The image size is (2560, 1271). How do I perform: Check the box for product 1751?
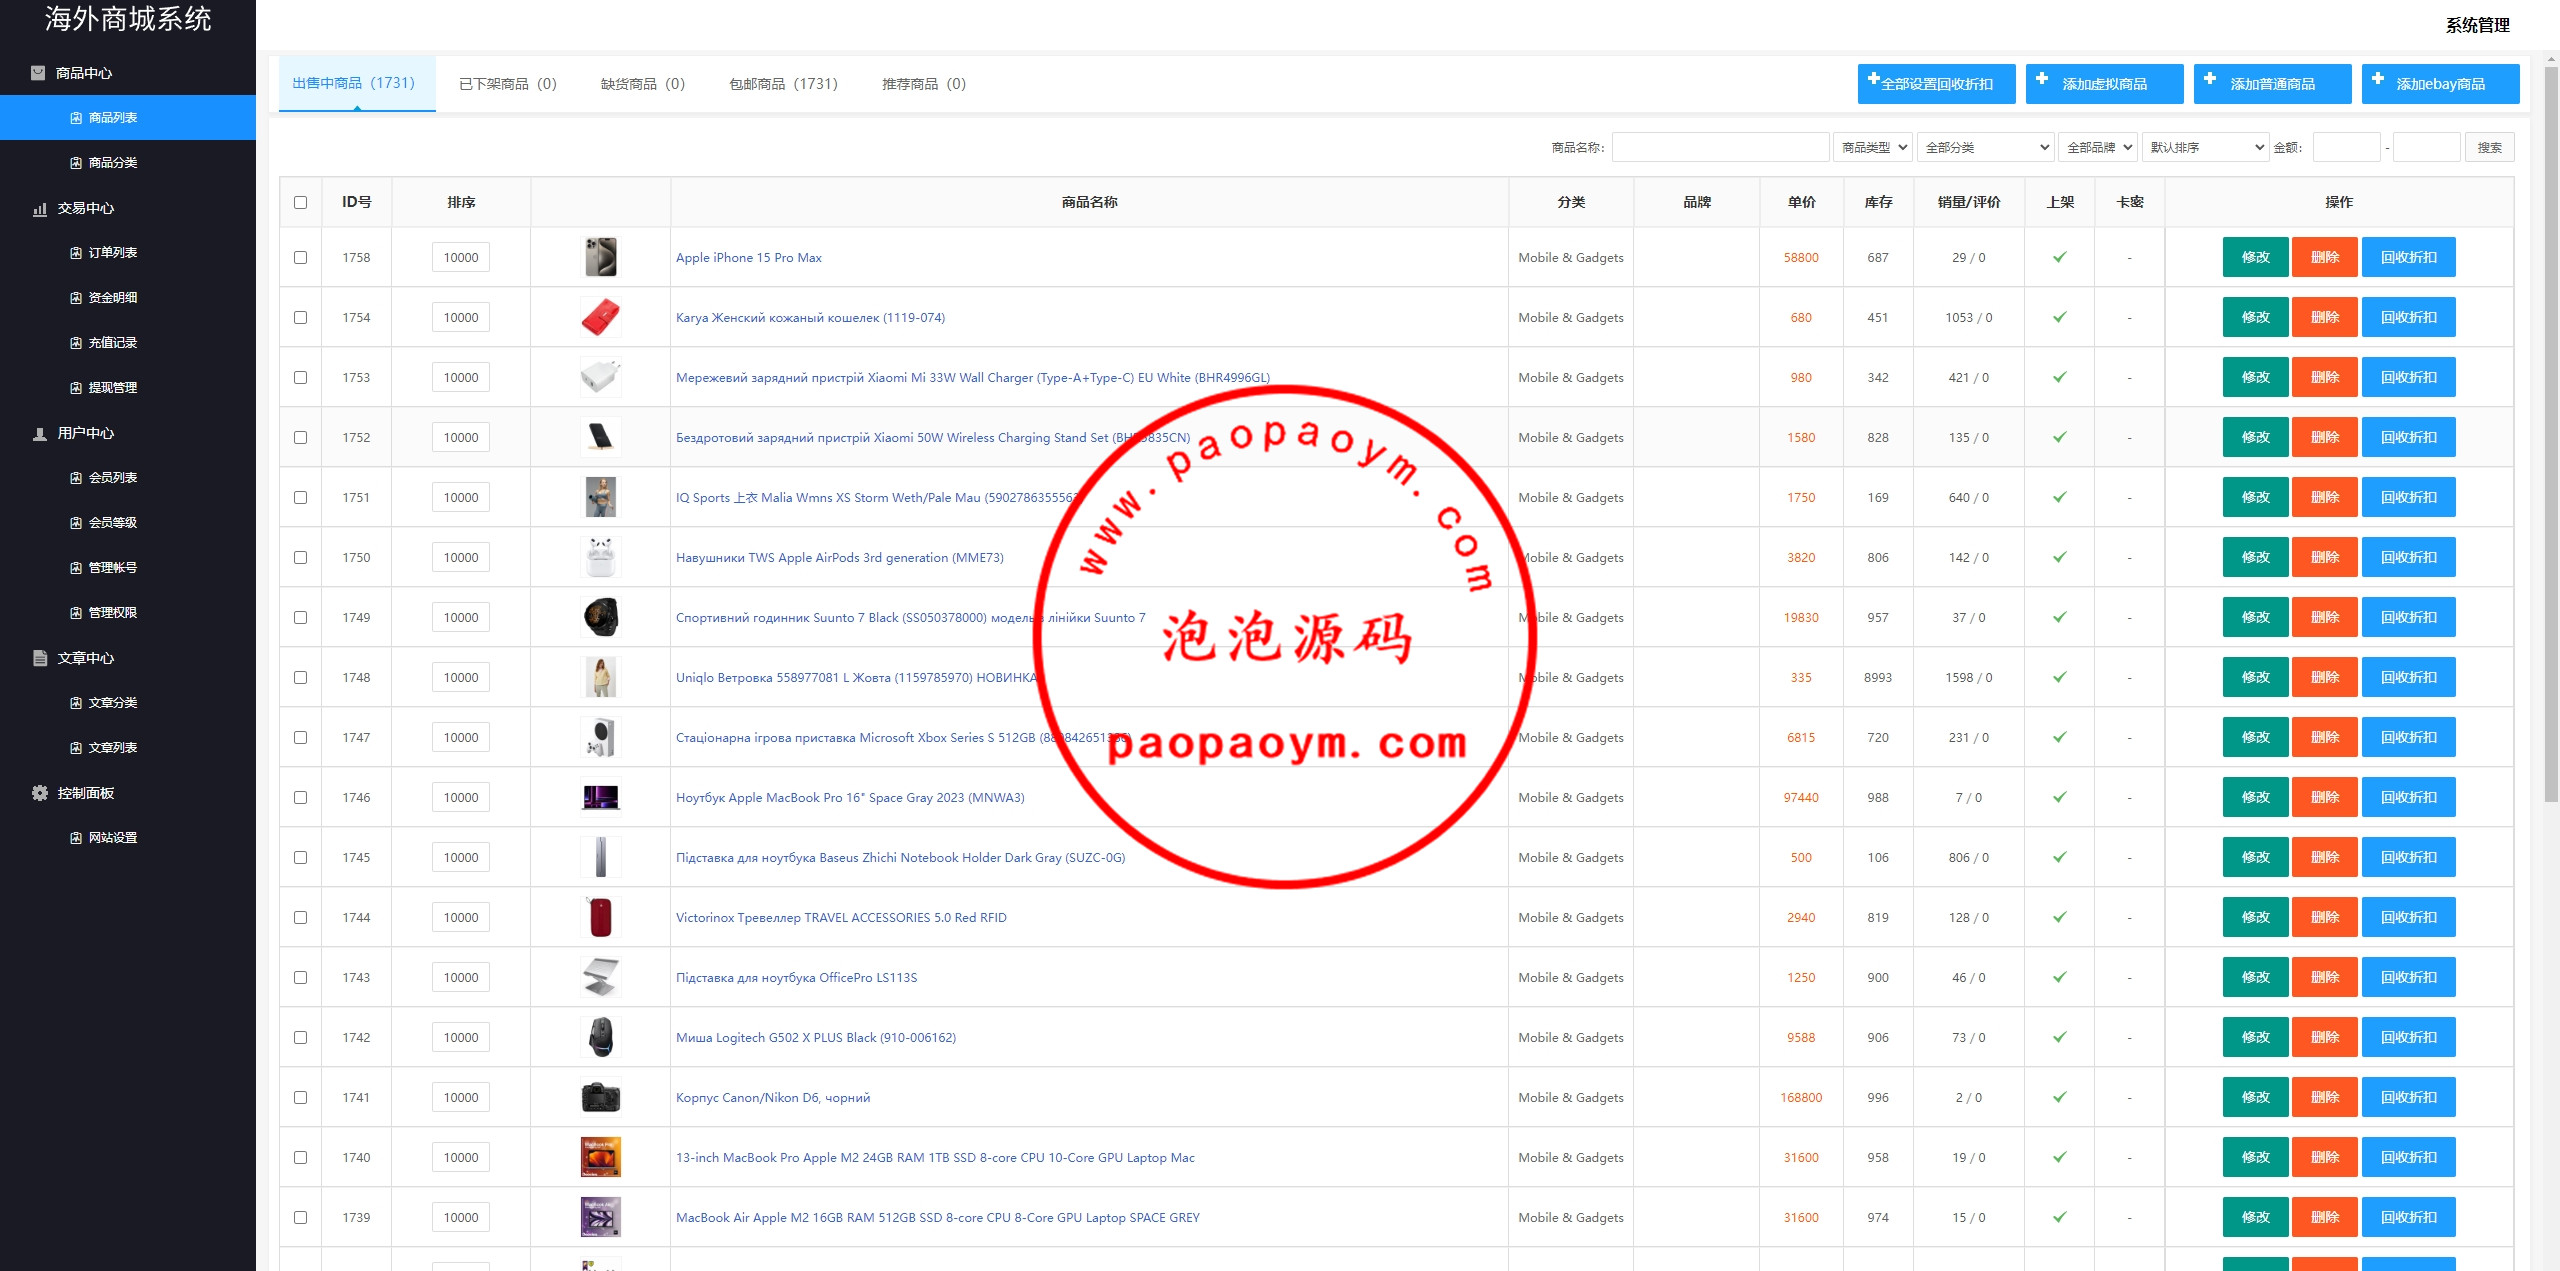click(x=300, y=497)
